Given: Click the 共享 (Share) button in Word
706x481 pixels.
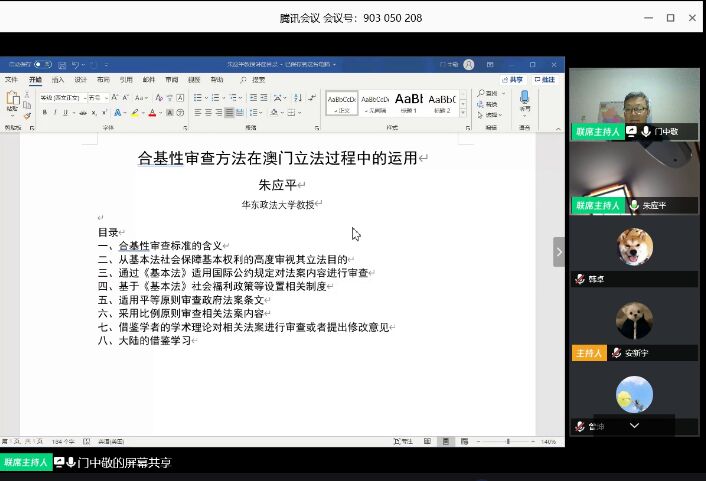Looking at the screenshot, I should (x=514, y=80).
